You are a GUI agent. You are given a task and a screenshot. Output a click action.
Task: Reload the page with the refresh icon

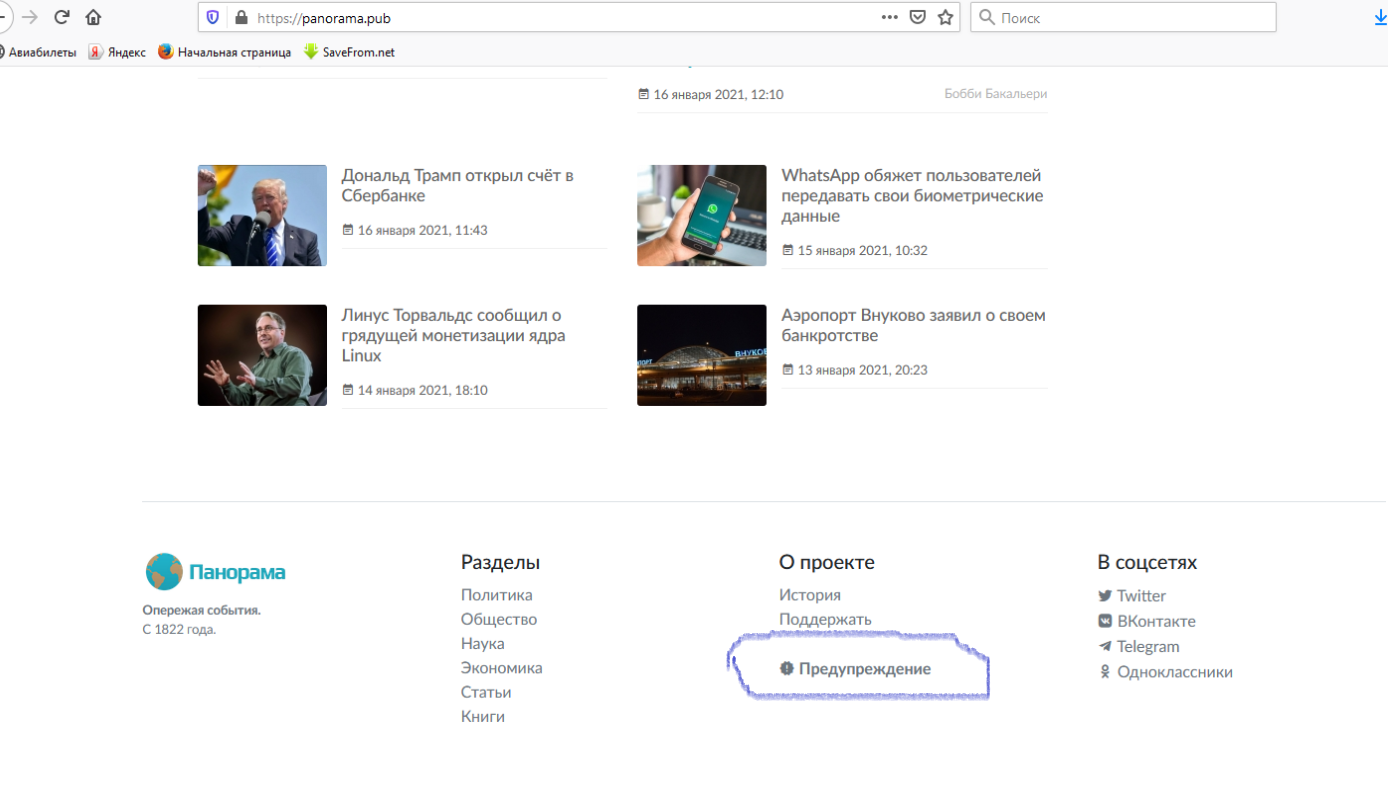click(x=62, y=17)
